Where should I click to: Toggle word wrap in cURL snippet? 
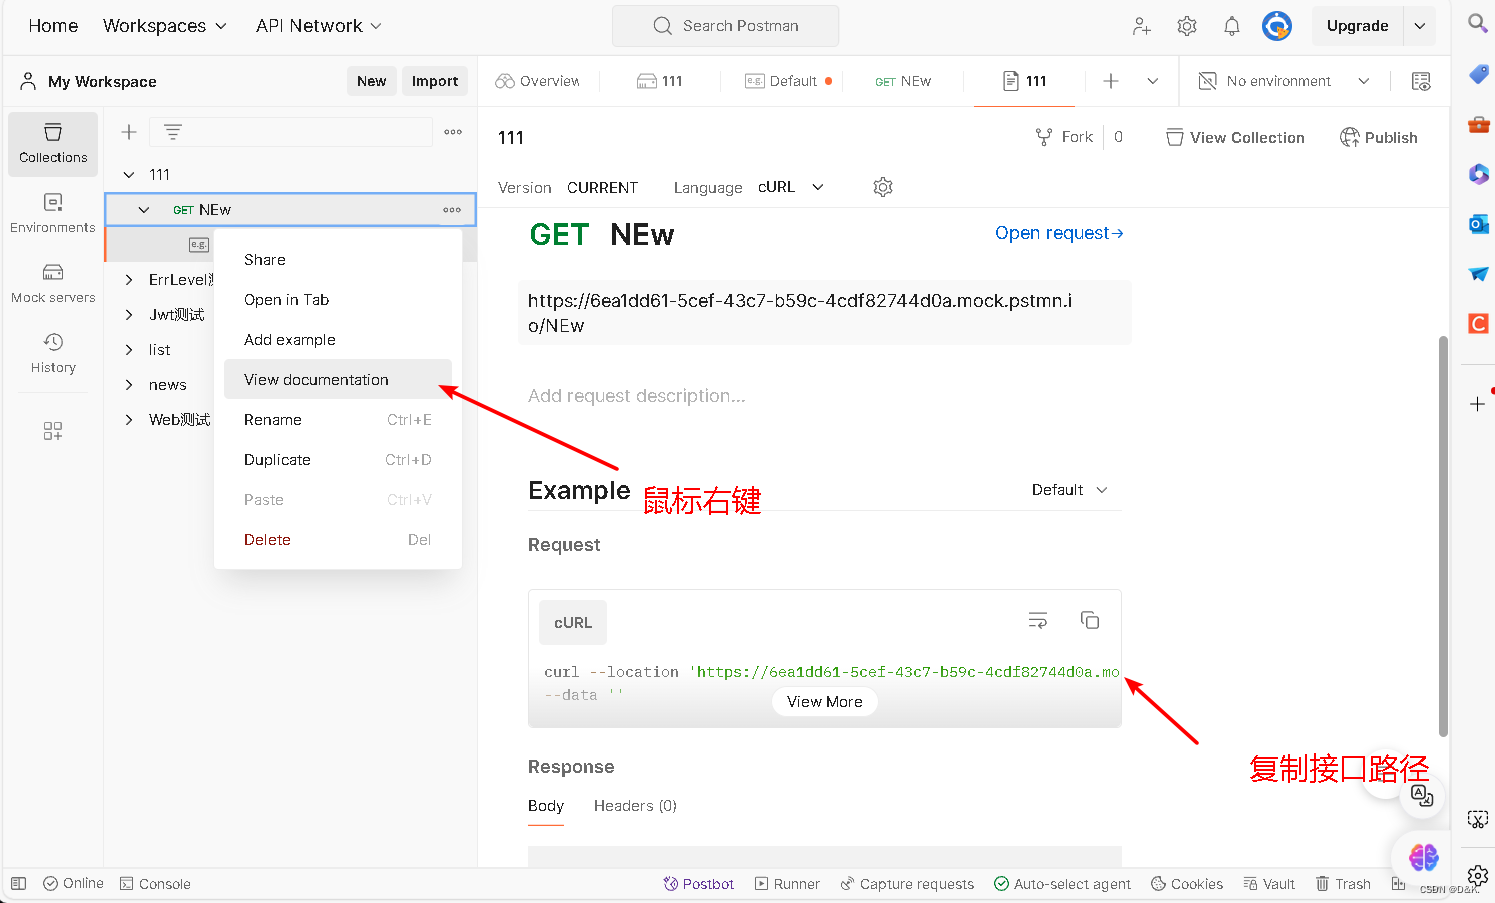point(1038,621)
